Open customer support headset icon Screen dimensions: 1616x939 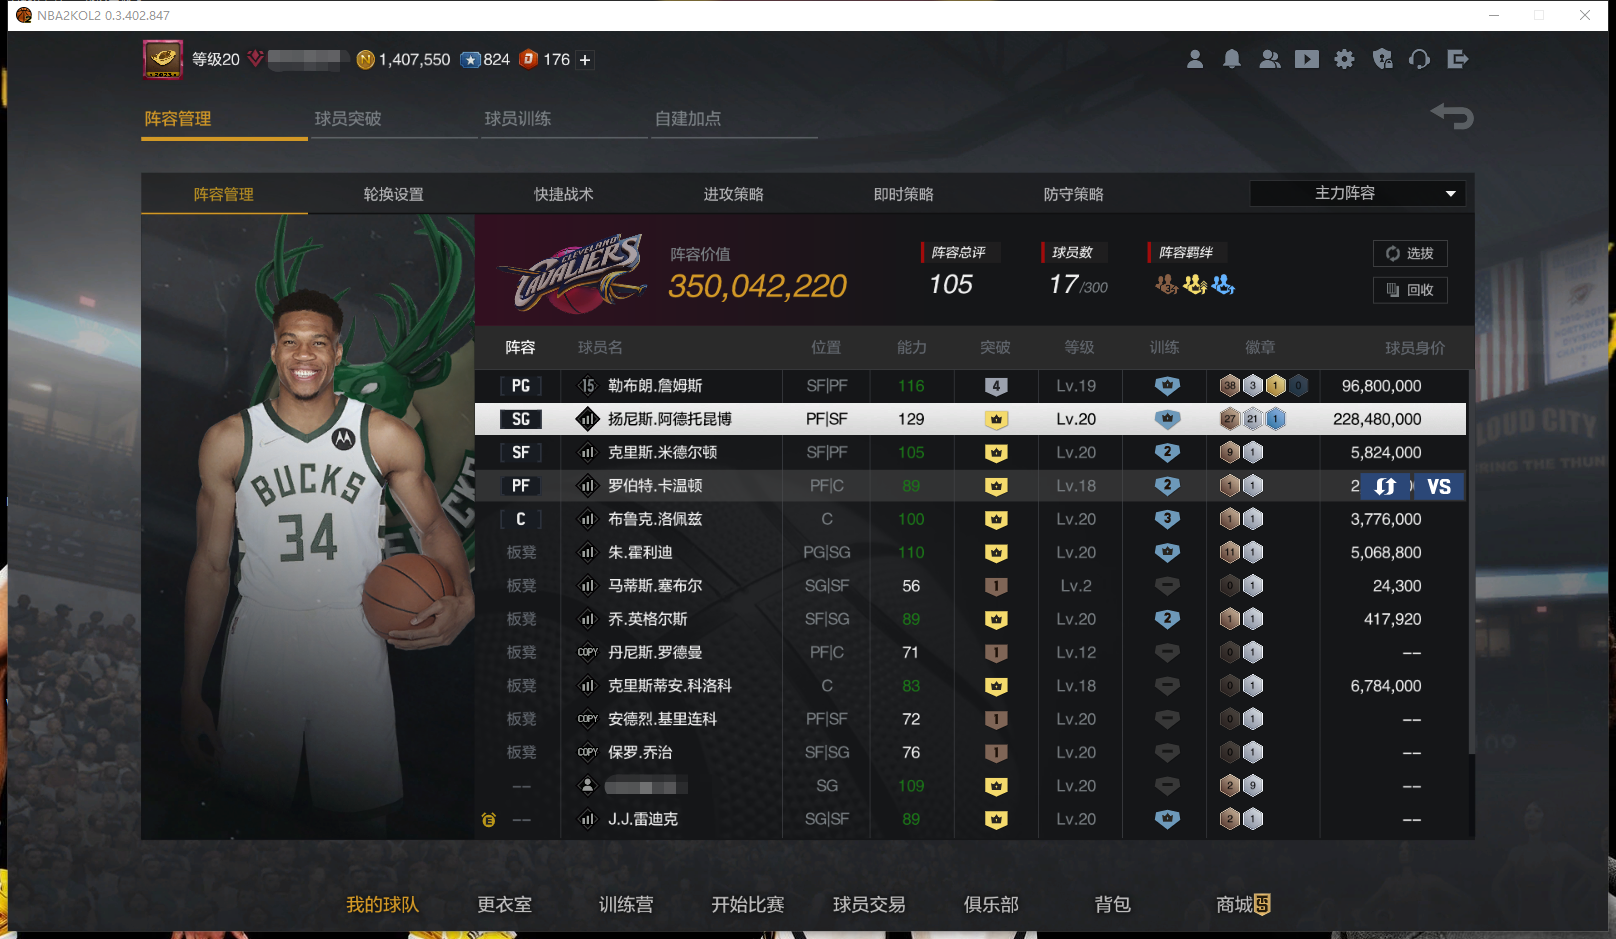[x=1419, y=60]
